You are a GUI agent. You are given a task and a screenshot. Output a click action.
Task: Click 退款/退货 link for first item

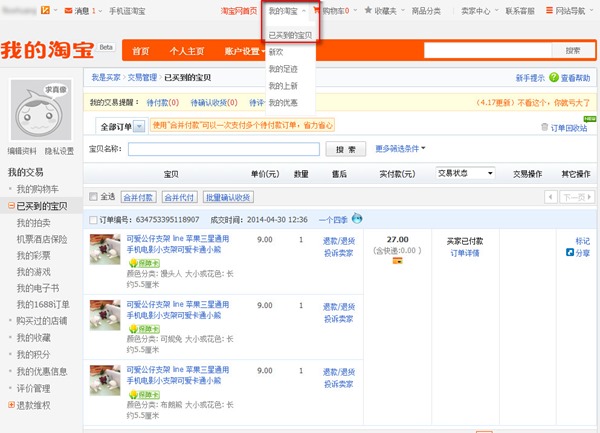point(339,241)
